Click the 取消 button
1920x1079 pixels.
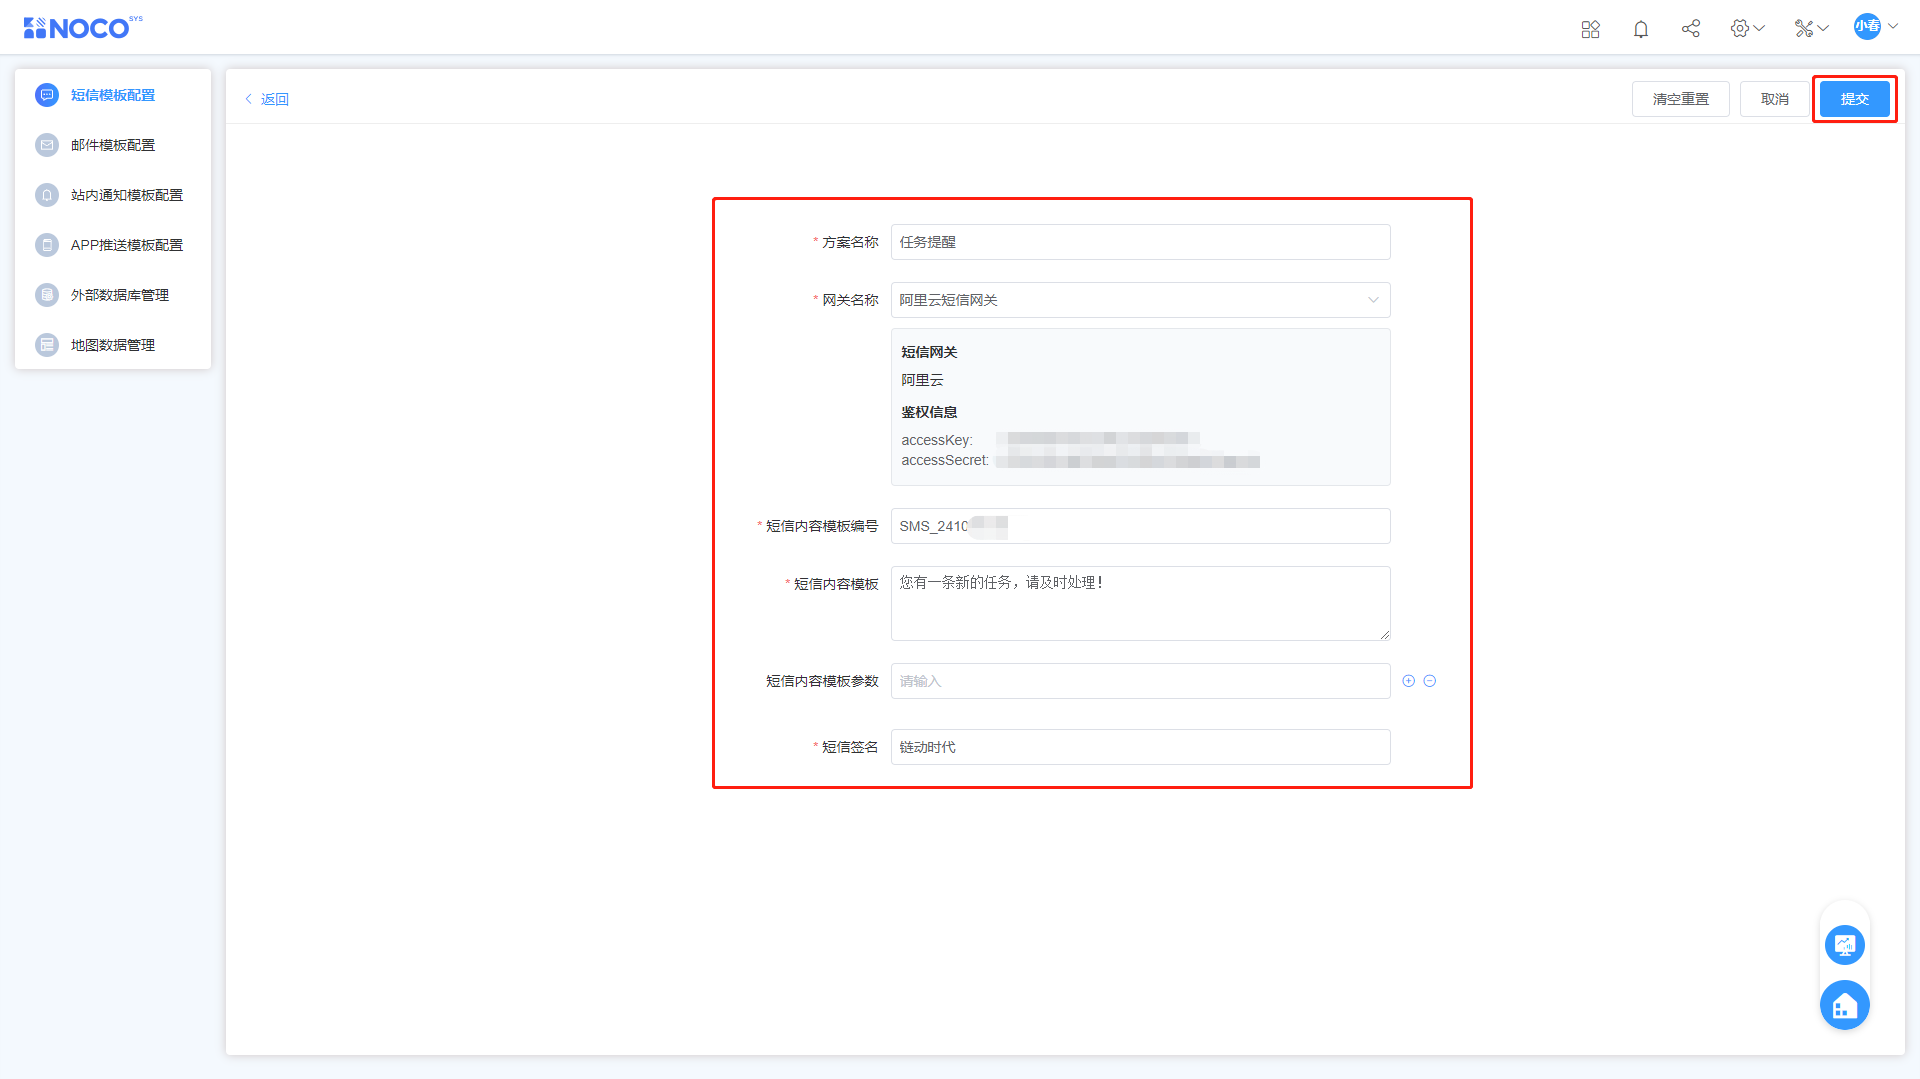click(x=1775, y=99)
